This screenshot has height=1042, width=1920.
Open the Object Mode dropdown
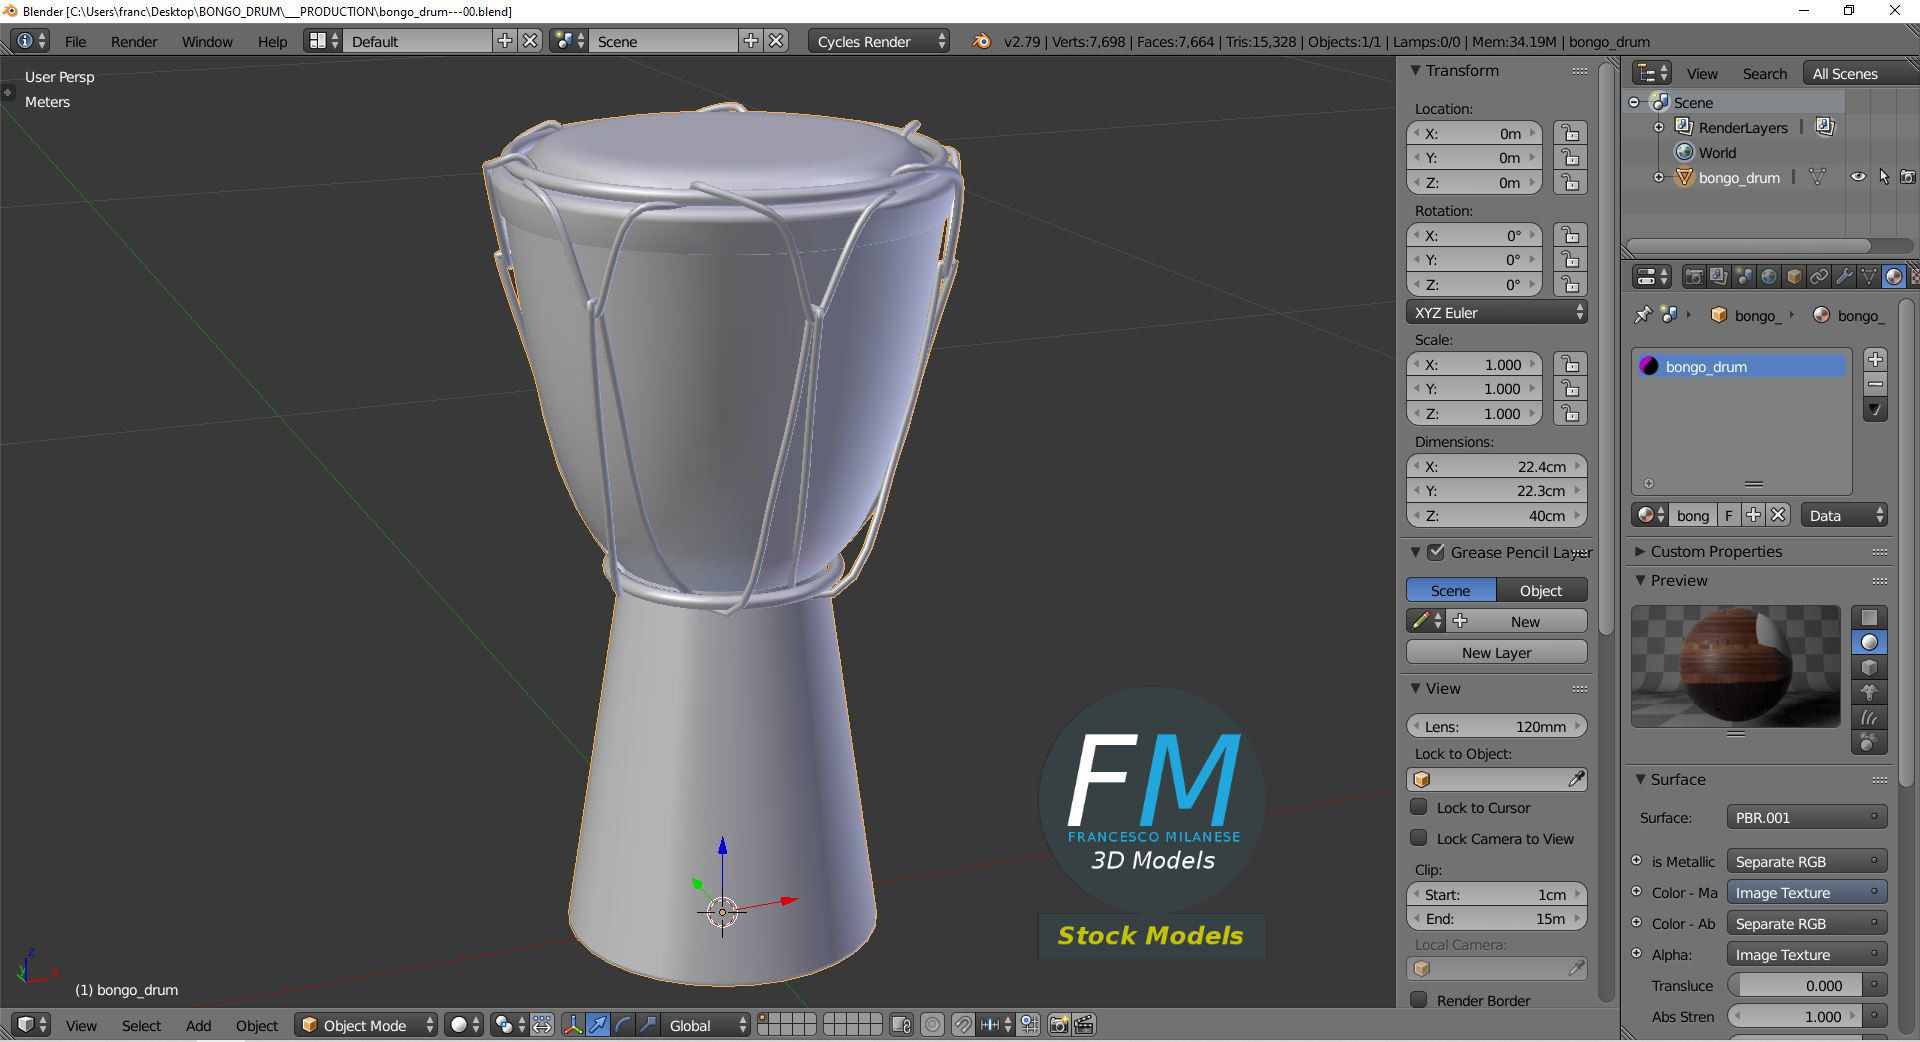366,1025
